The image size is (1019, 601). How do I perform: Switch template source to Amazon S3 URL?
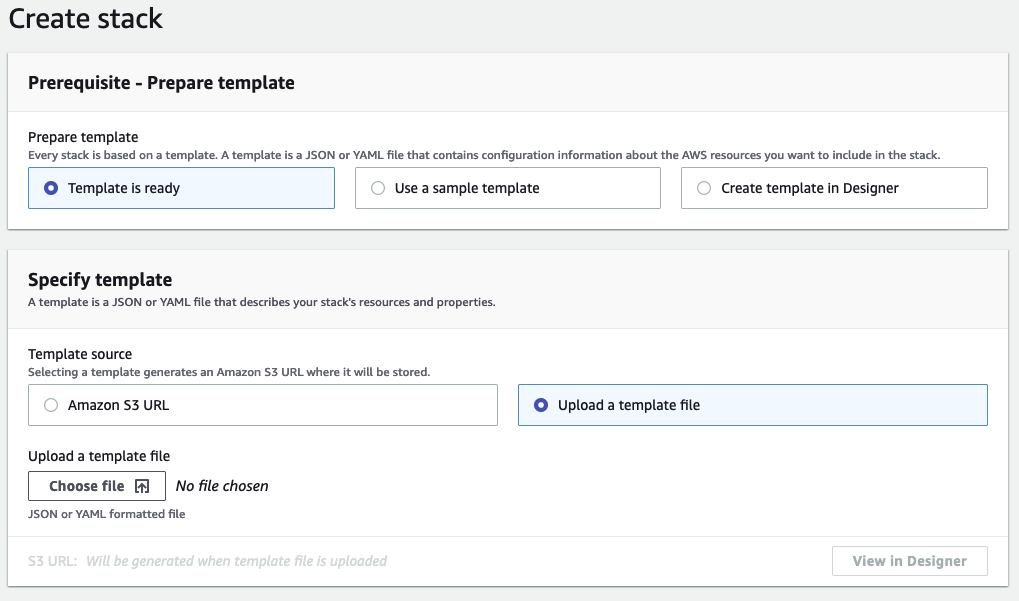pyautogui.click(x=52, y=405)
